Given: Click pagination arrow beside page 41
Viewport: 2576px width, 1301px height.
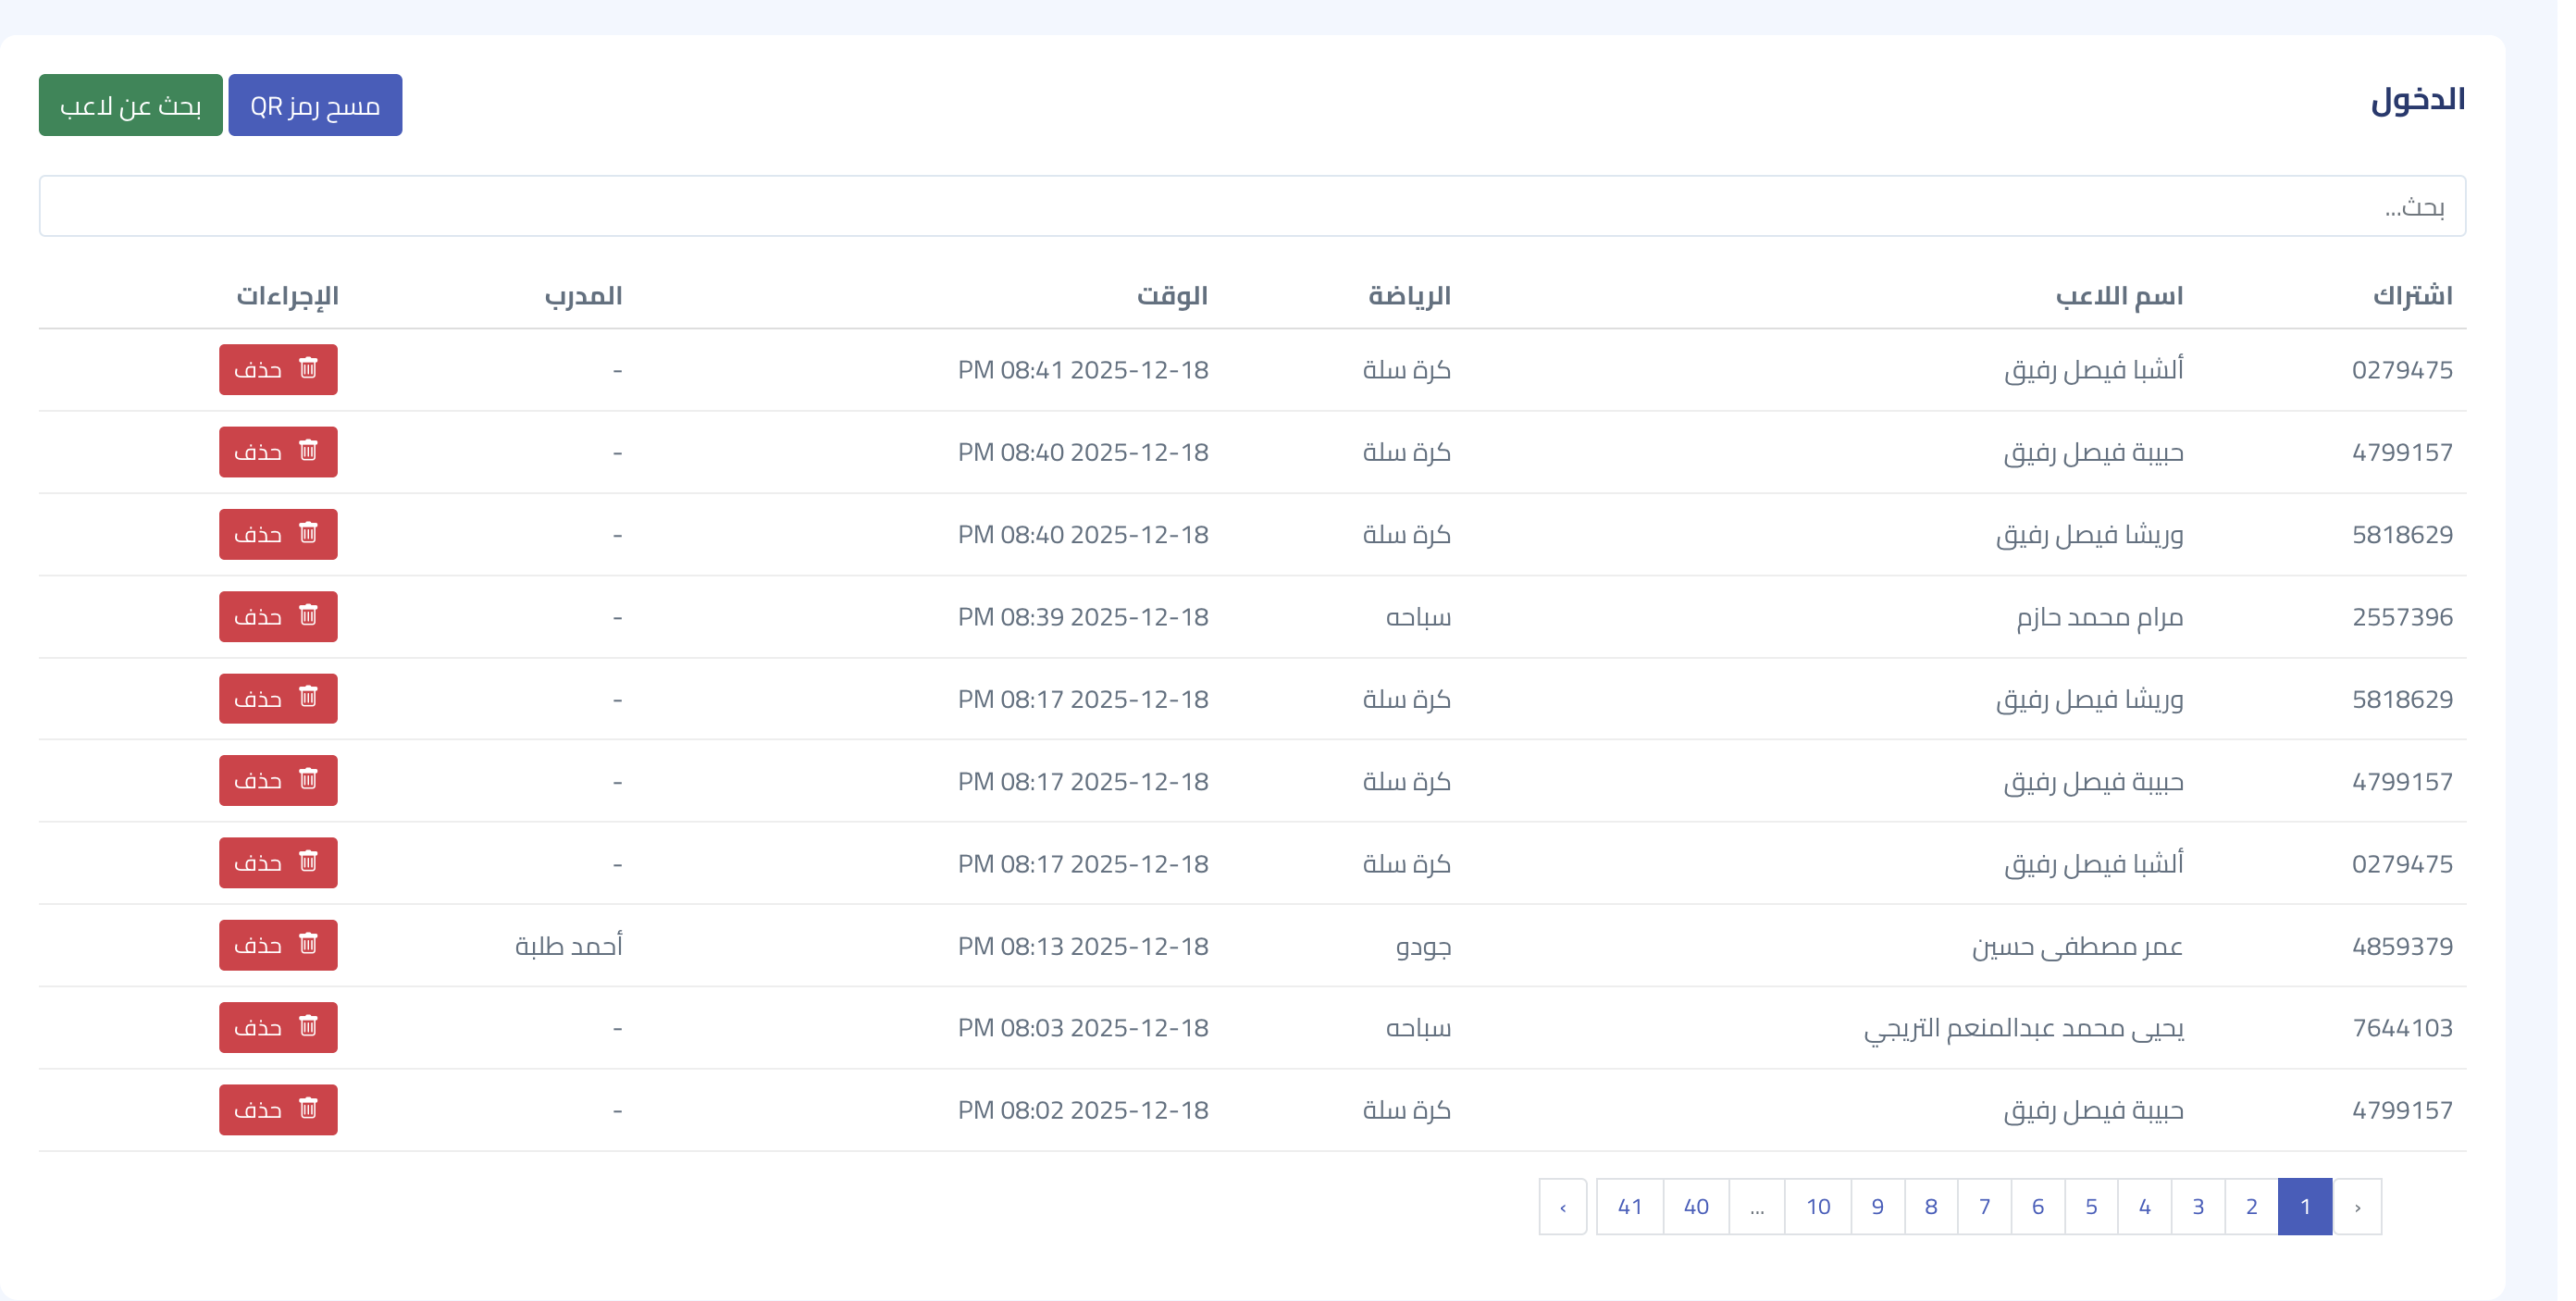Looking at the screenshot, I should (1563, 1207).
